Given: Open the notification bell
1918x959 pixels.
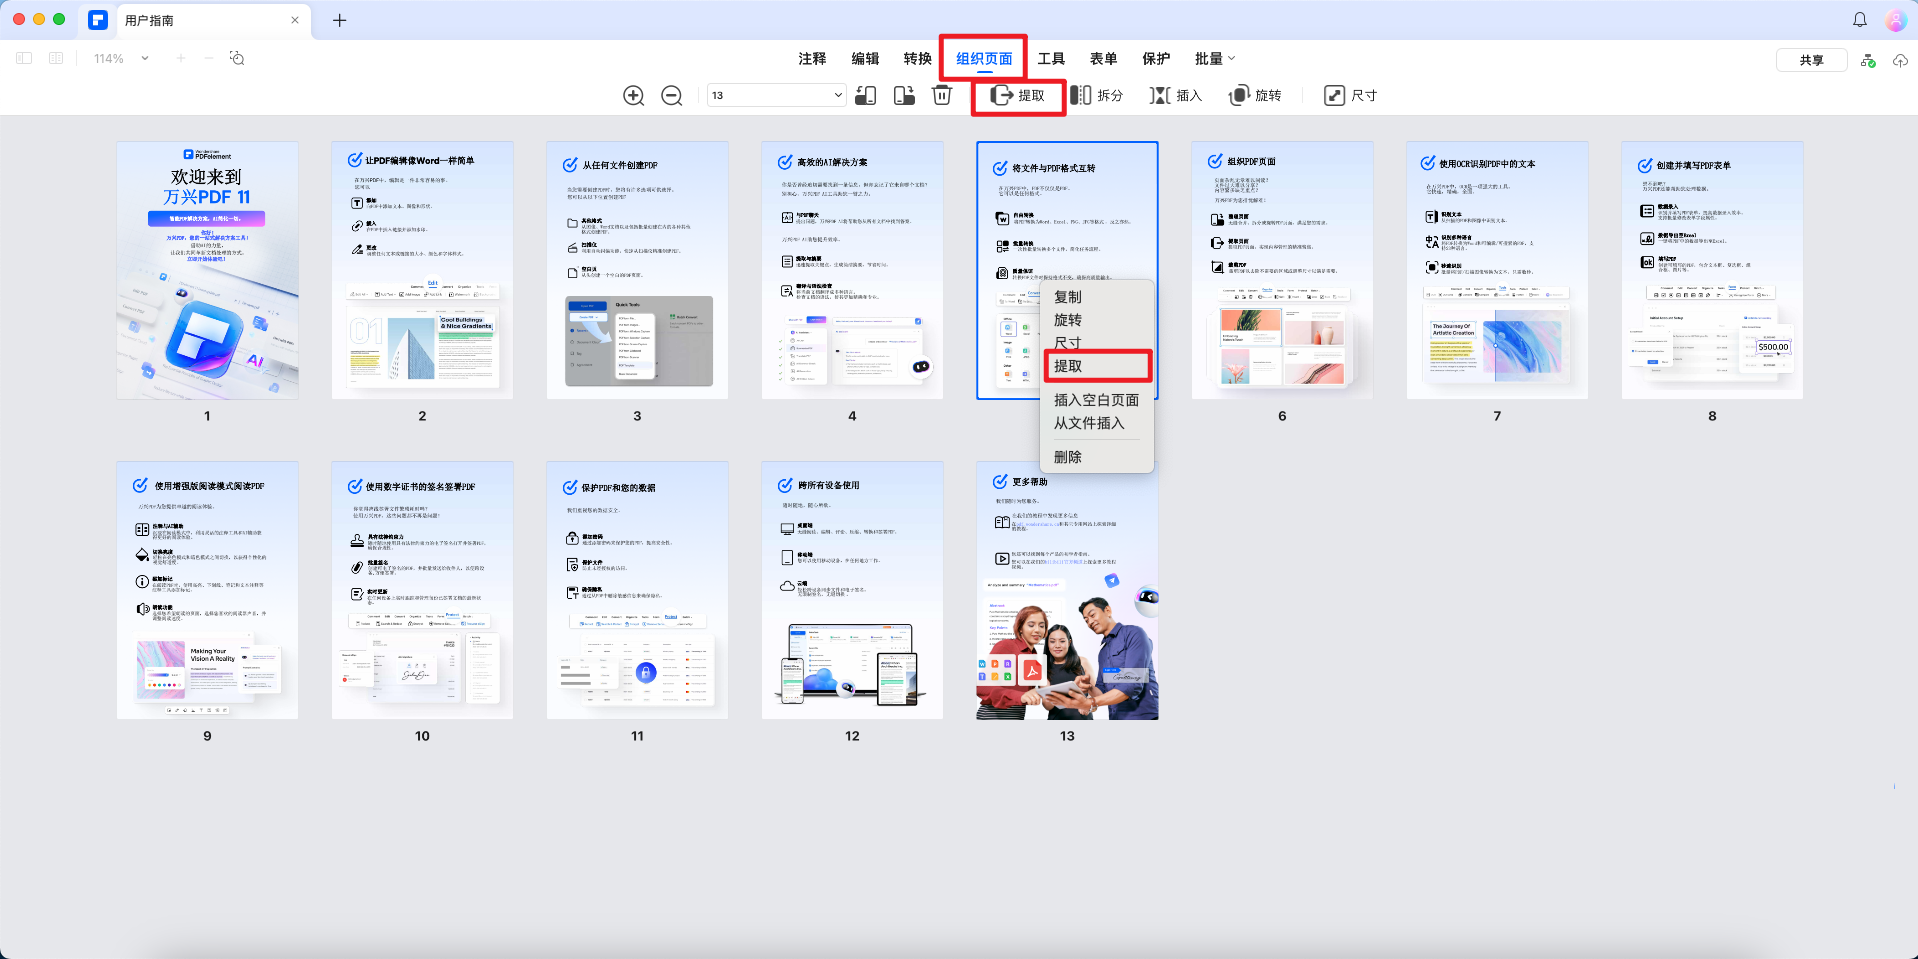Looking at the screenshot, I should pos(1859,19).
